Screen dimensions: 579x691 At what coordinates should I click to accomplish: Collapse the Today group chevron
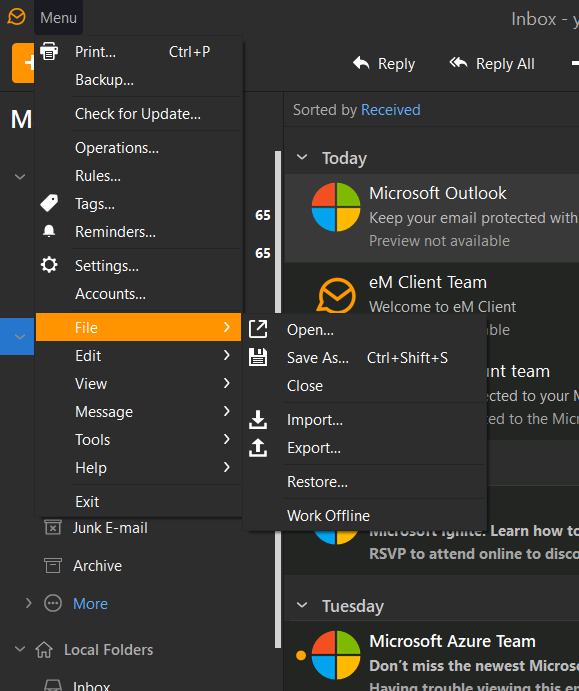(x=302, y=157)
